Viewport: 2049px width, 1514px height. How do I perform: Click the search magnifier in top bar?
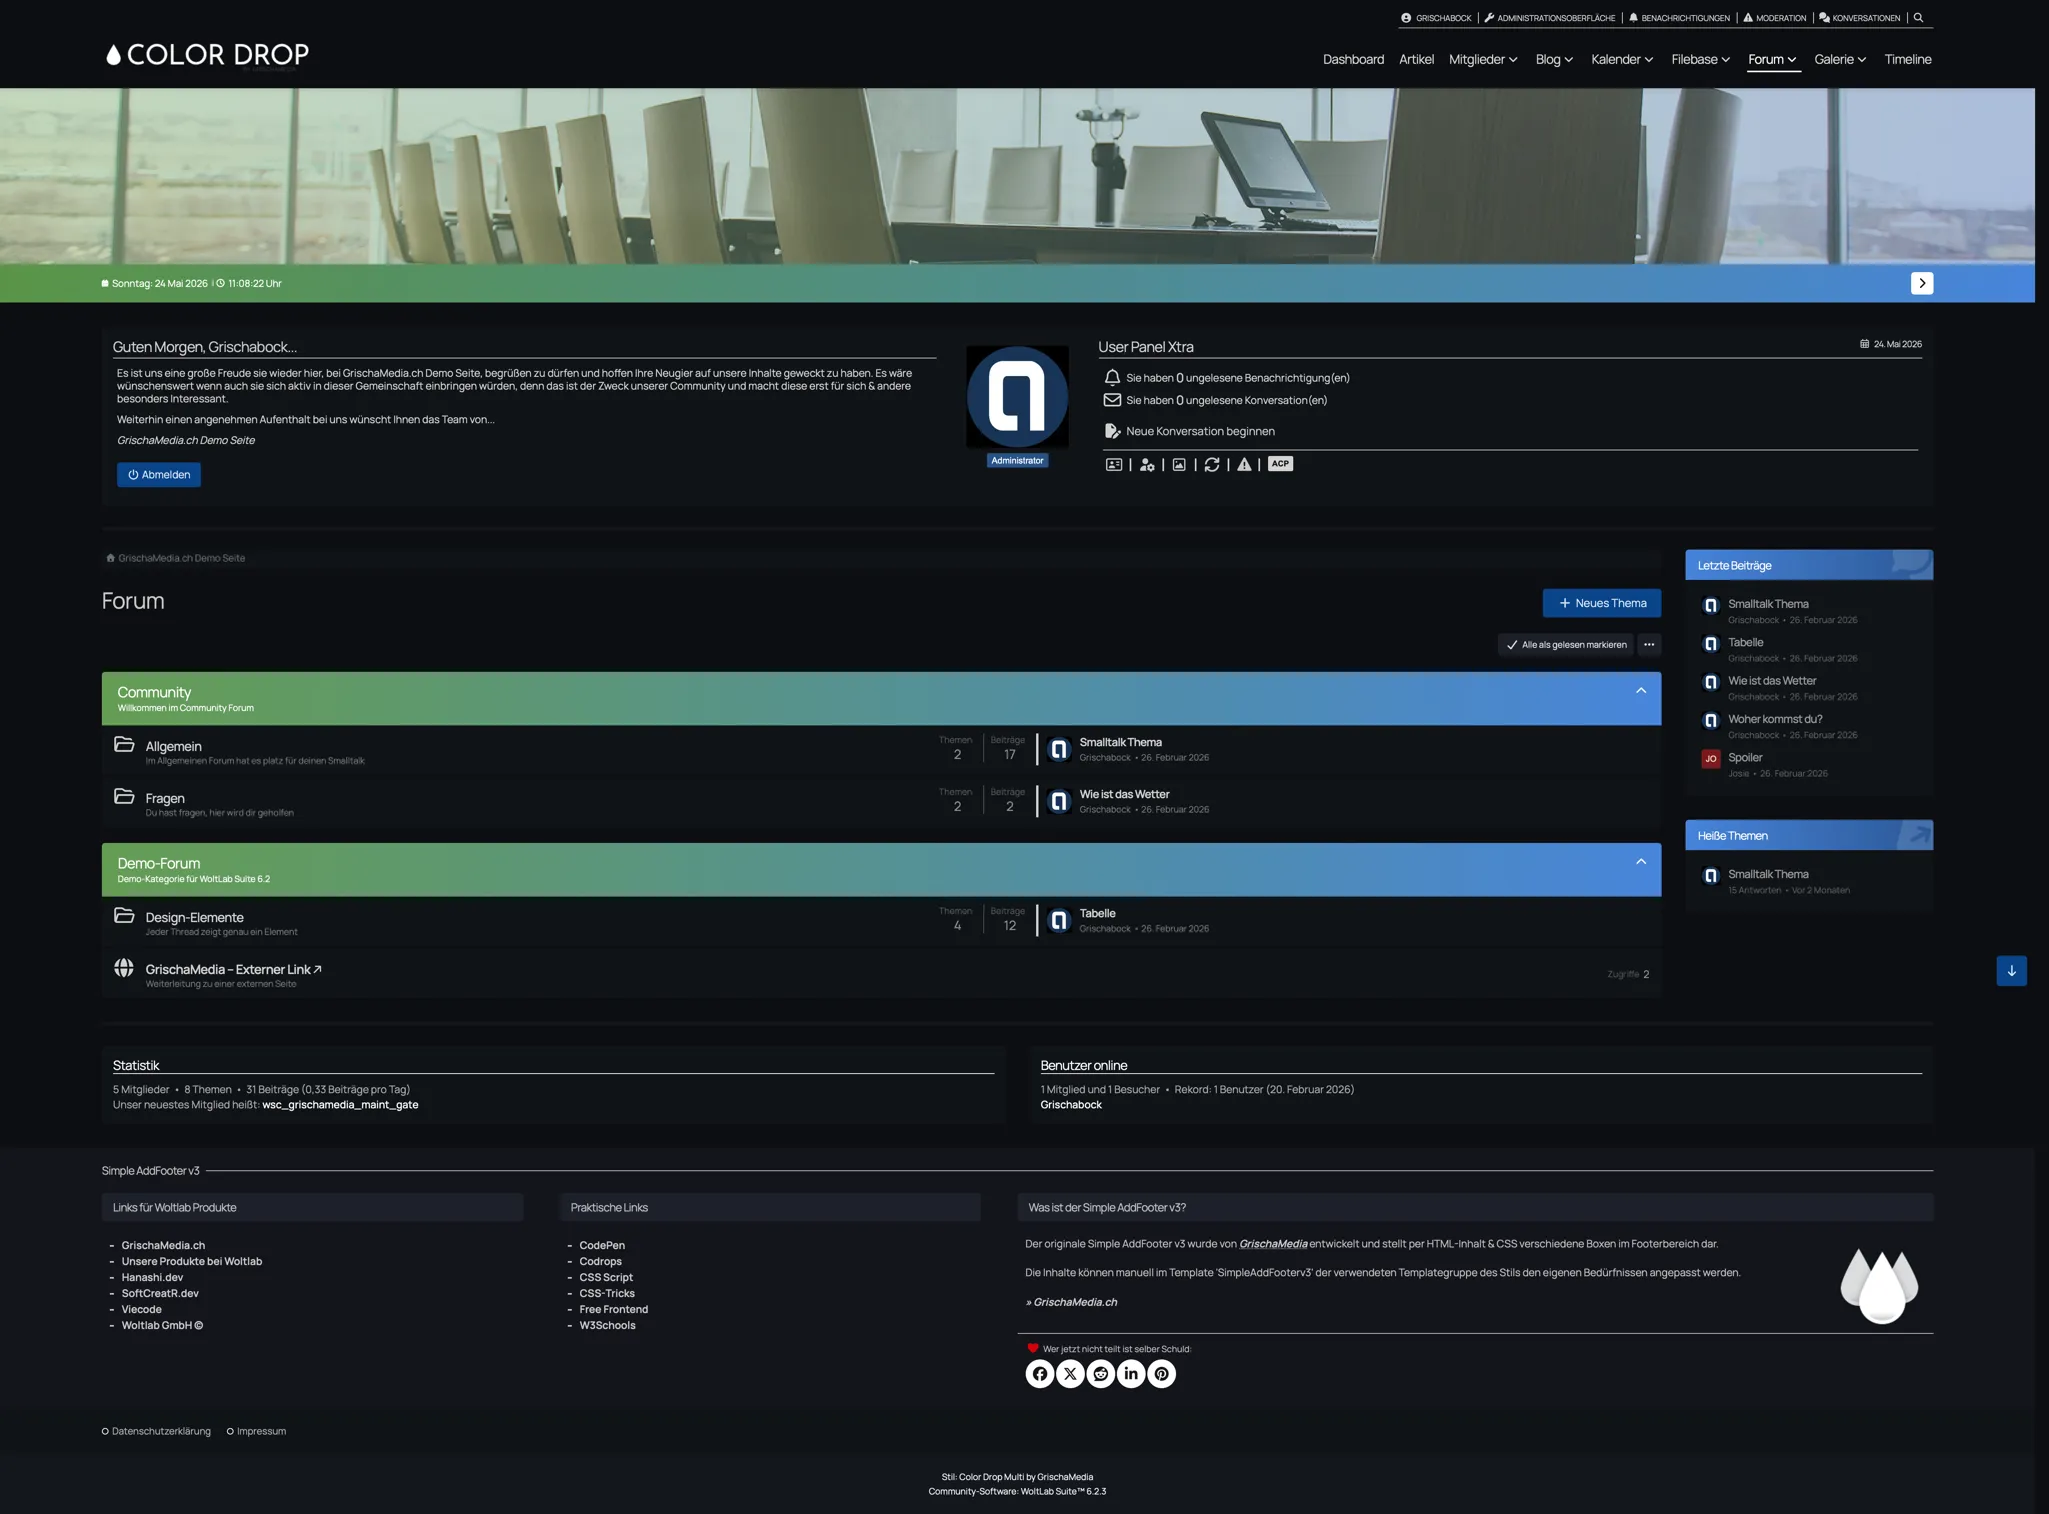click(x=1918, y=18)
